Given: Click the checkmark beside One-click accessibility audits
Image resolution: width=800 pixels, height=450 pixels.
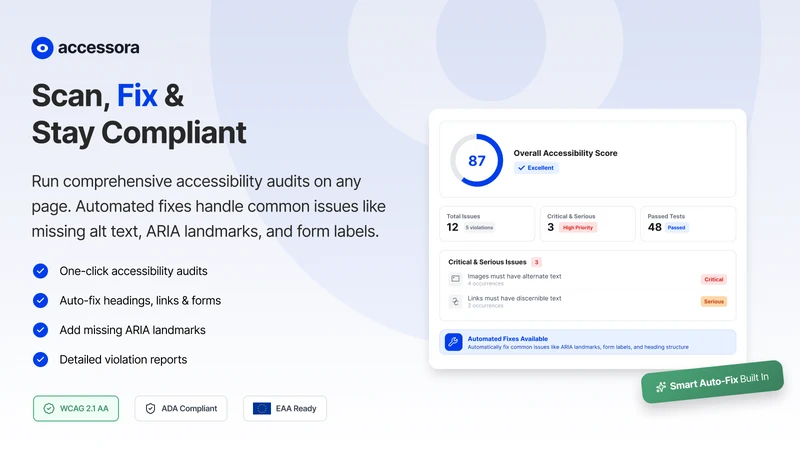Looking at the screenshot, I should pyautogui.click(x=40, y=271).
